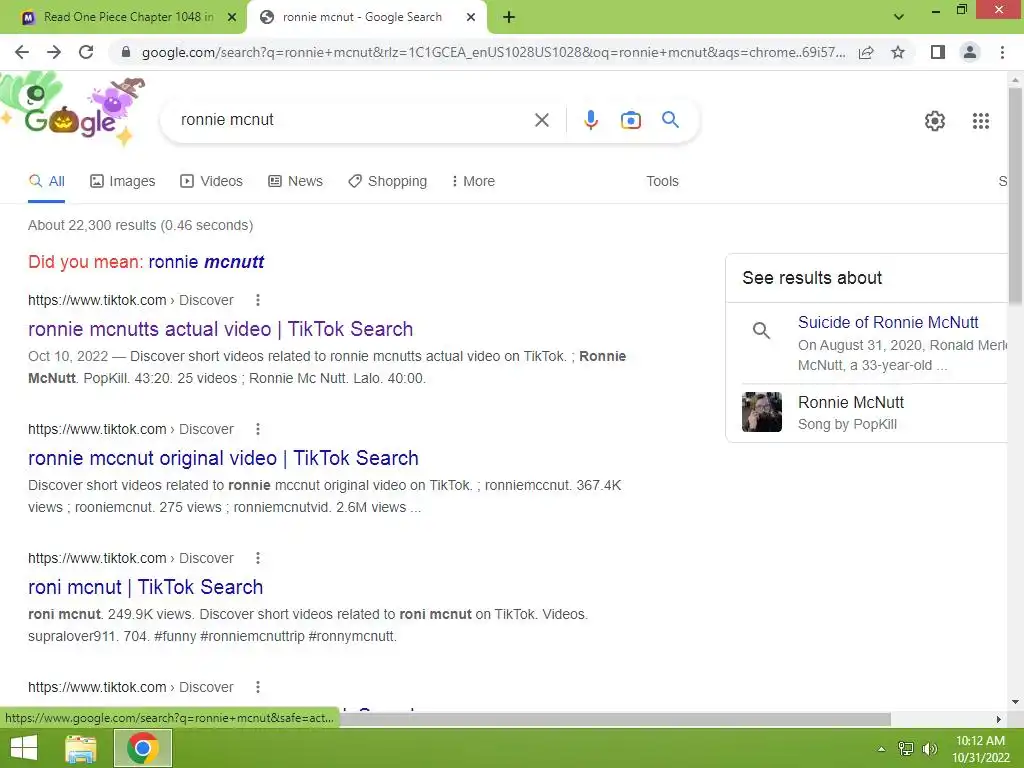The height and width of the screenshot is (768, 1024).
Task: Switch to News results
Action: pyautogui.click(x=295, y=182)
